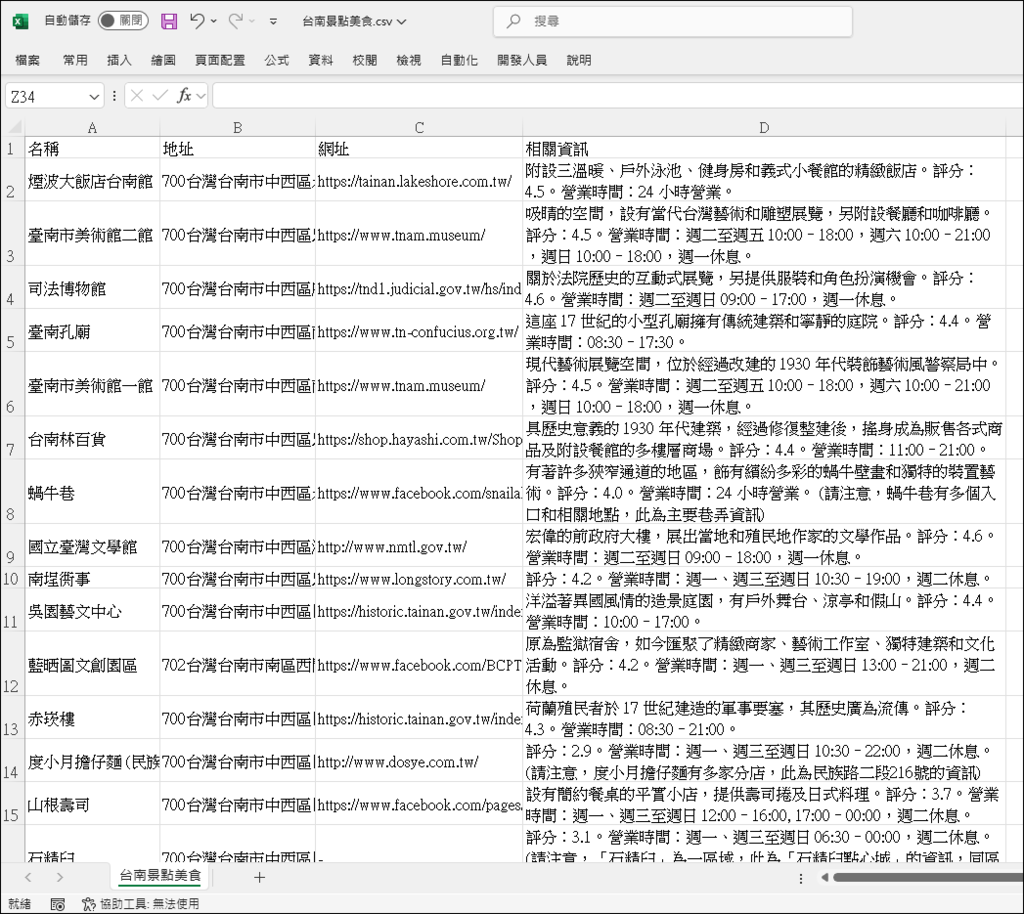Select the 台南景點美食 sheet tab
The width and height of the screenshot is (1024, 914).
coord(160,875)
